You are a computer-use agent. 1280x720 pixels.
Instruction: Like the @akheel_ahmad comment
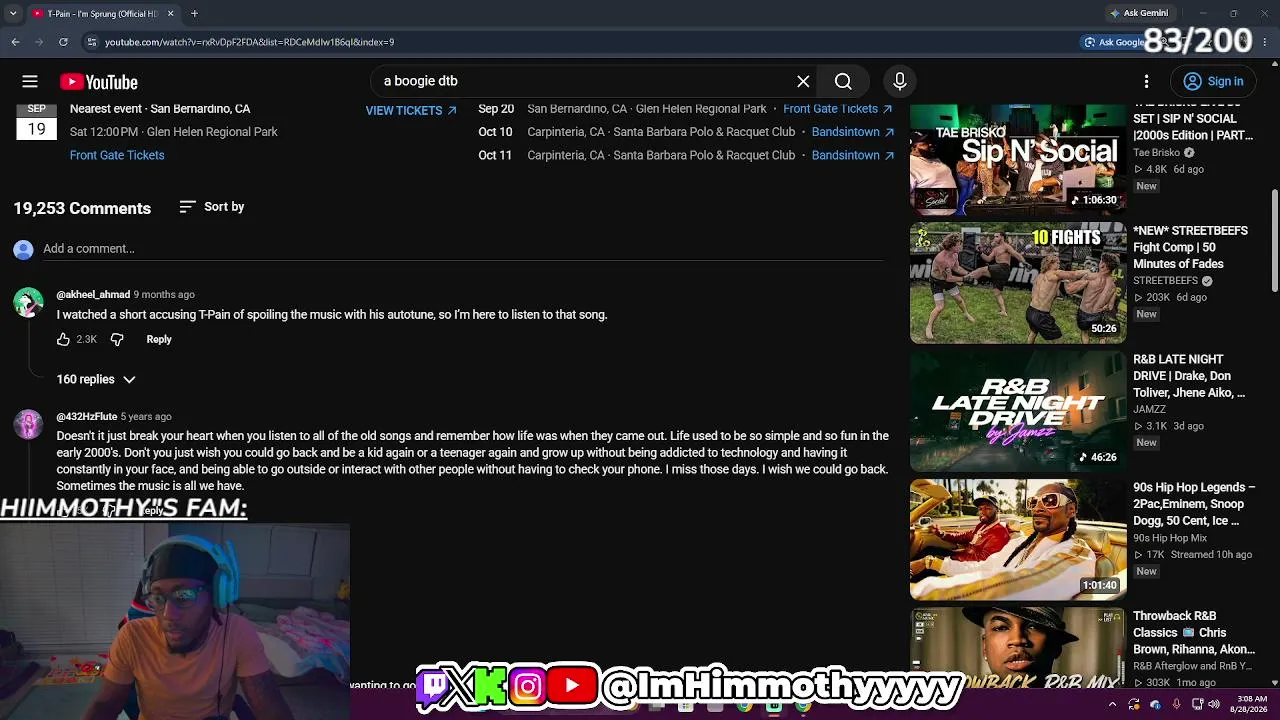click(63, 339)
